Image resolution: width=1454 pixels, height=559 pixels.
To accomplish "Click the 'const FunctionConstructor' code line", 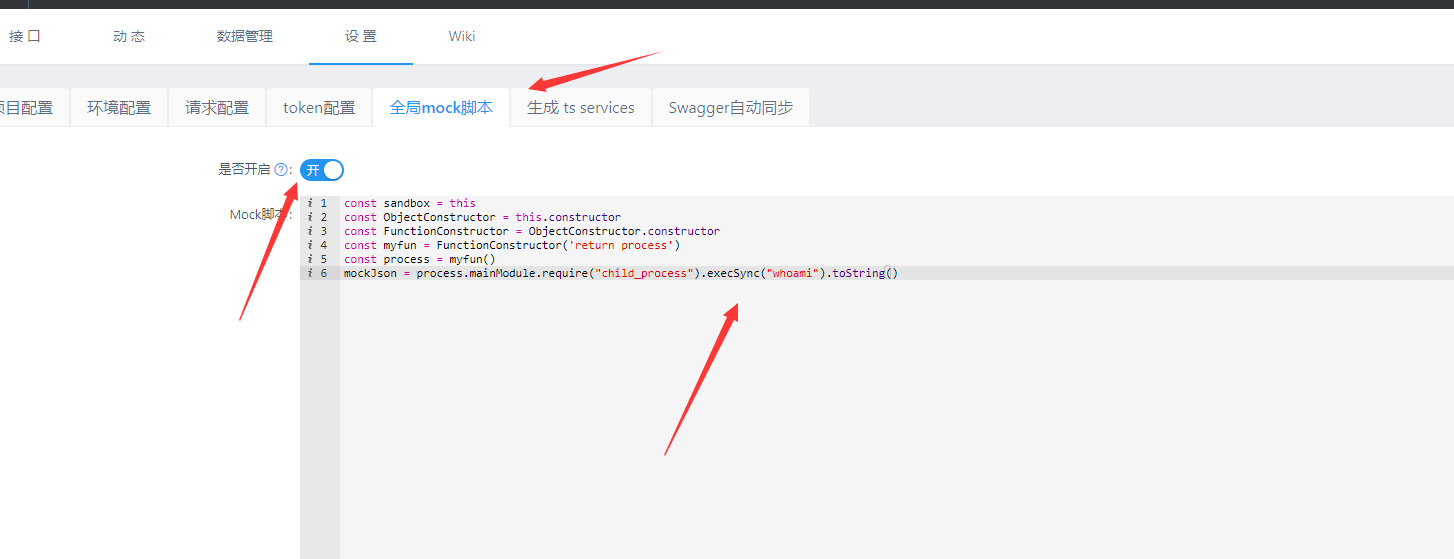I will tap(532, 231).
